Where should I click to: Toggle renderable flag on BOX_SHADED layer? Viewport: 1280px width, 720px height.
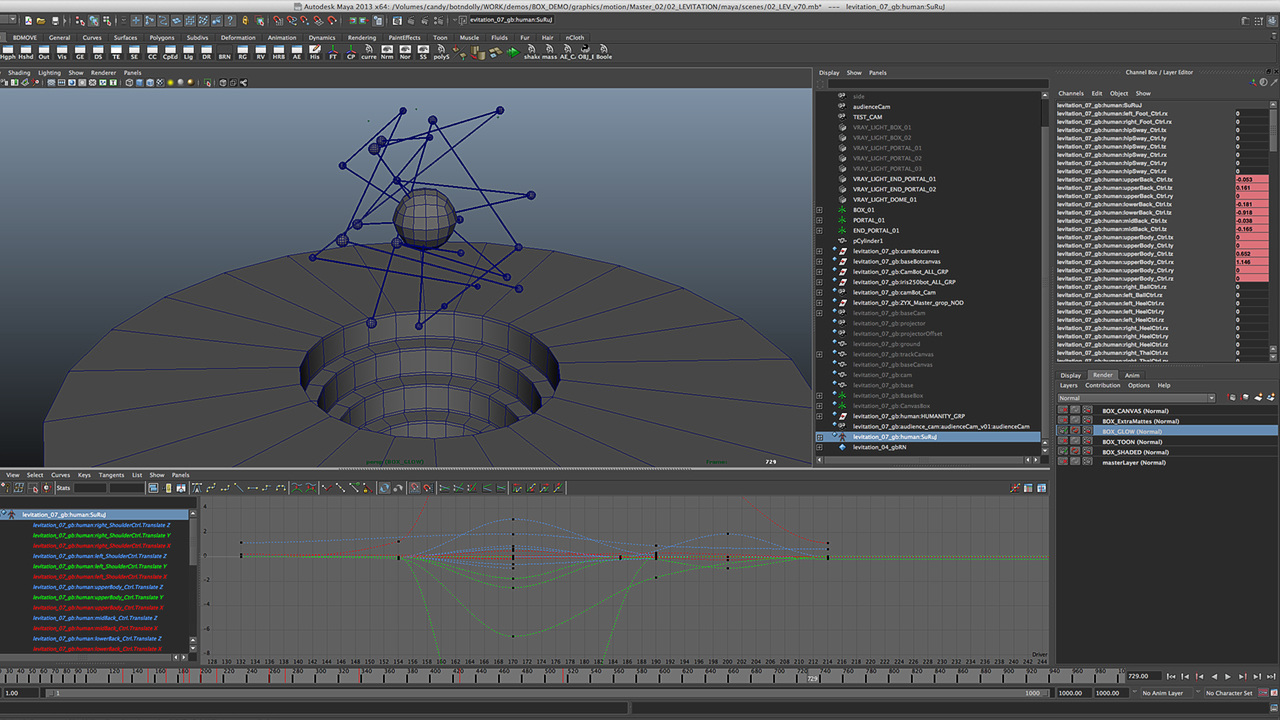(x=1063, y=452)
